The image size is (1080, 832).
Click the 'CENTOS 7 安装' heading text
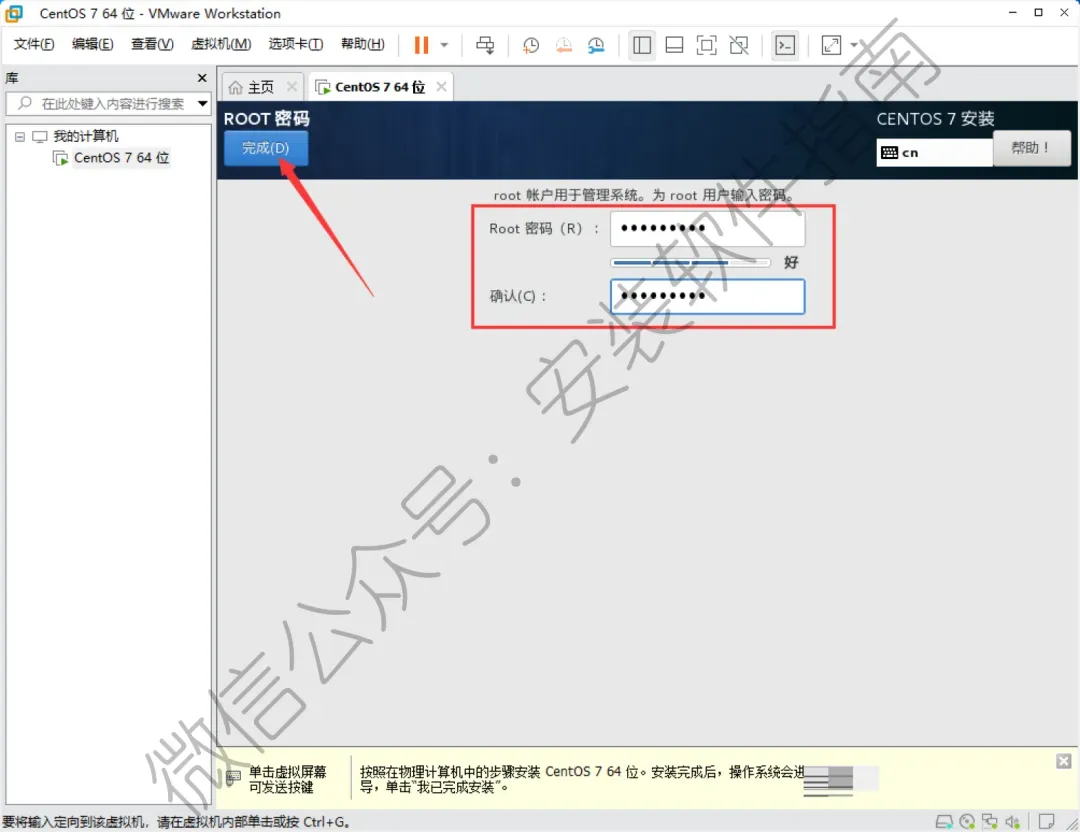(935, 119)
